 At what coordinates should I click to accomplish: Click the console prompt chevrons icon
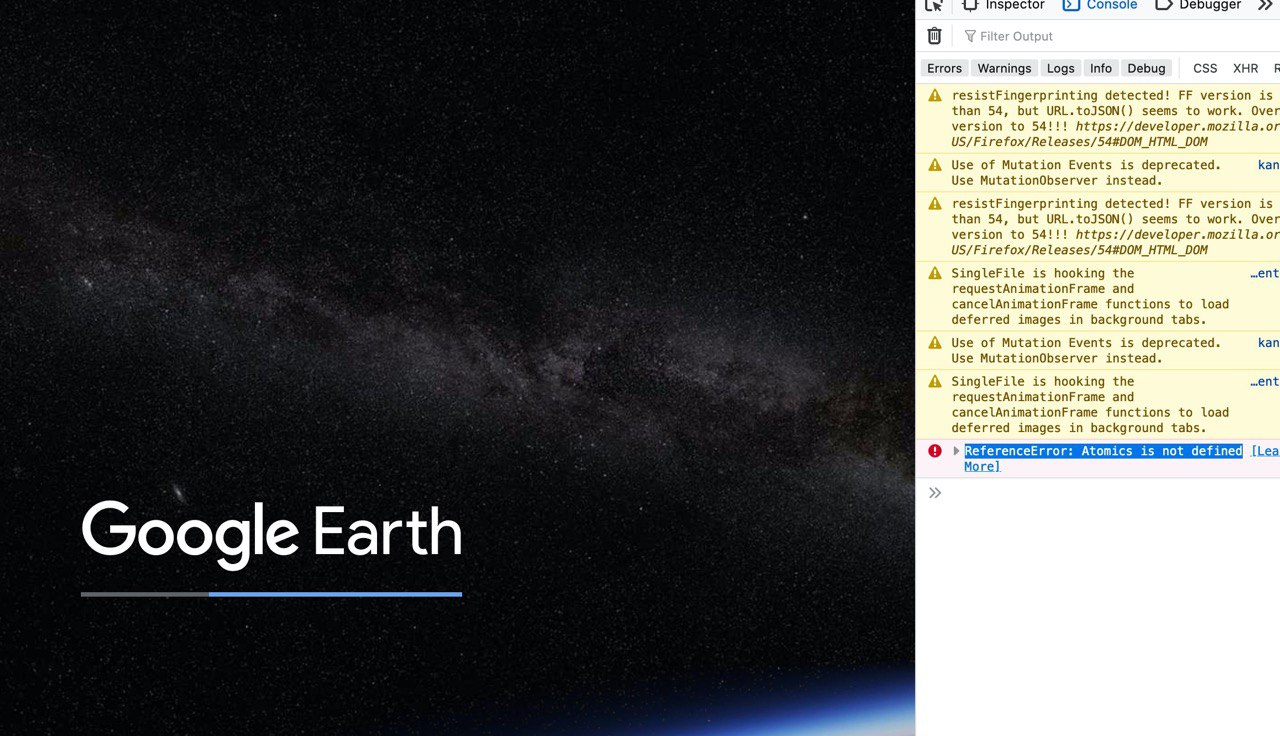pos(935,492)
